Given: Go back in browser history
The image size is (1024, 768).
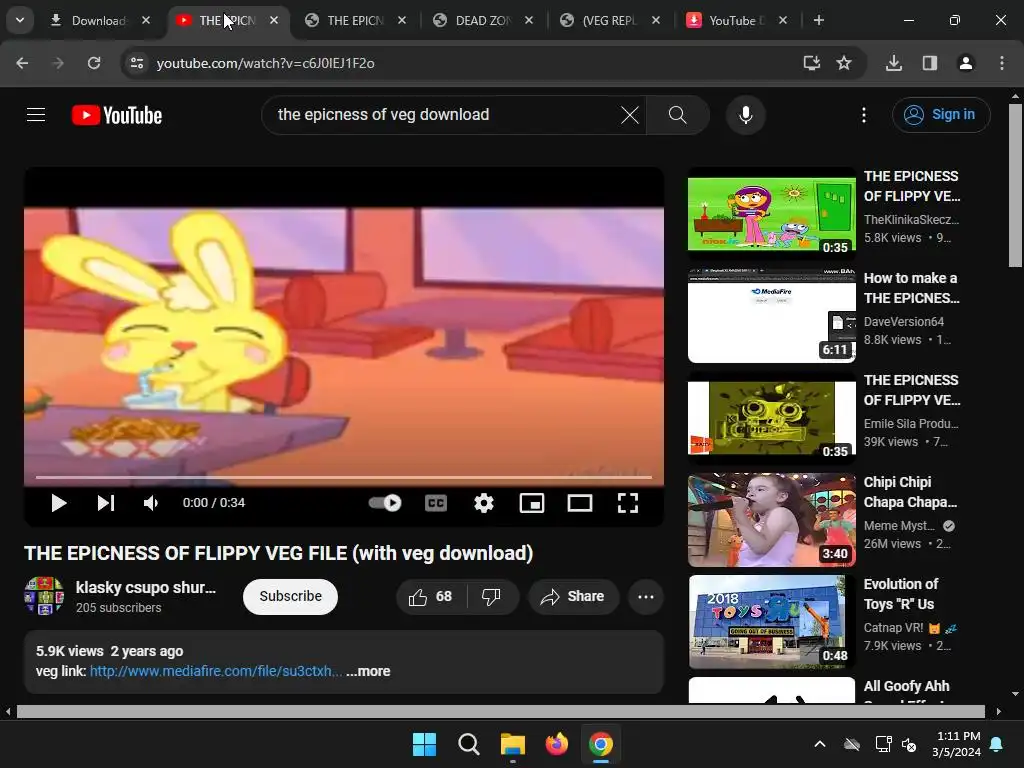Looking at the screenshot, I should pos(22,63).
